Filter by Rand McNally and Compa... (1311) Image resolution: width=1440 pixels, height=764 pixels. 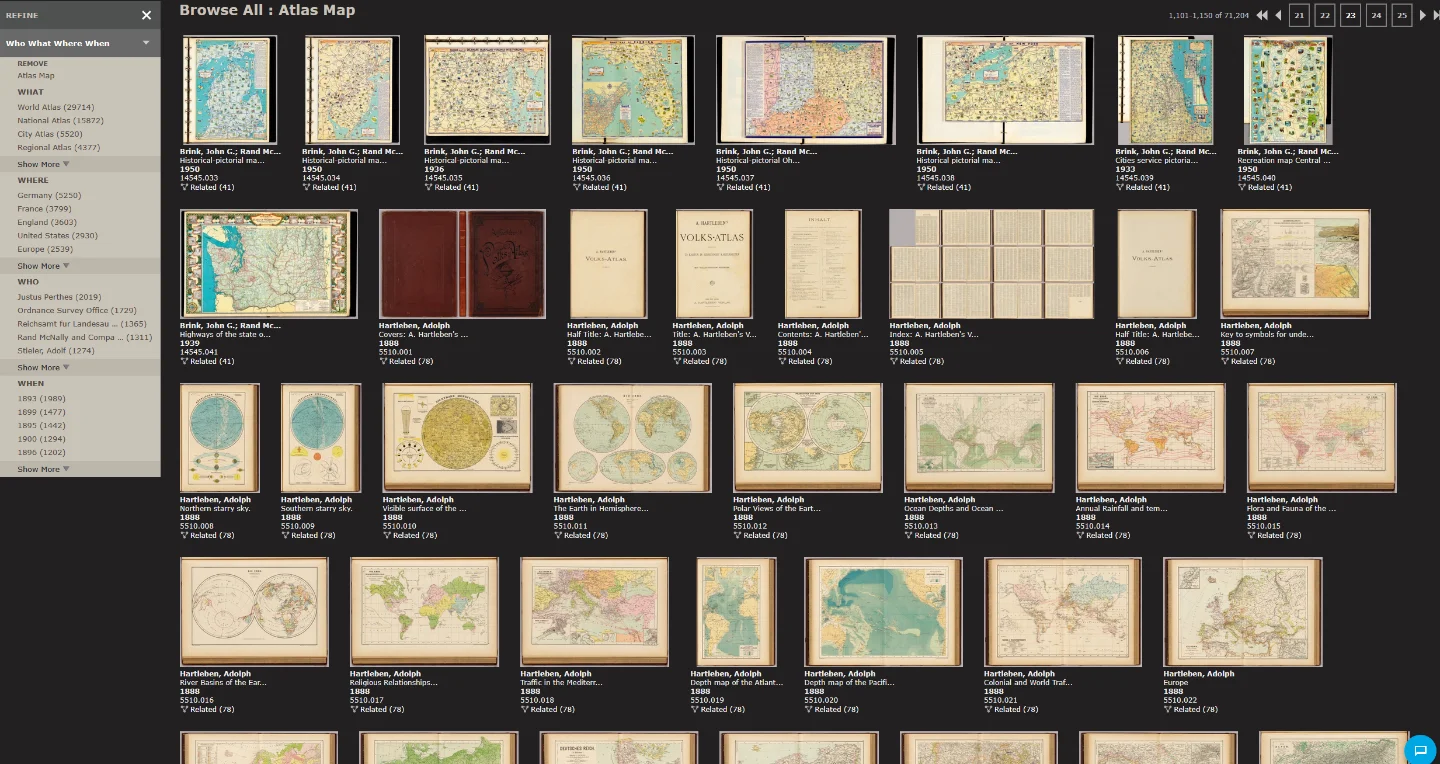click(x=85, y=337)
